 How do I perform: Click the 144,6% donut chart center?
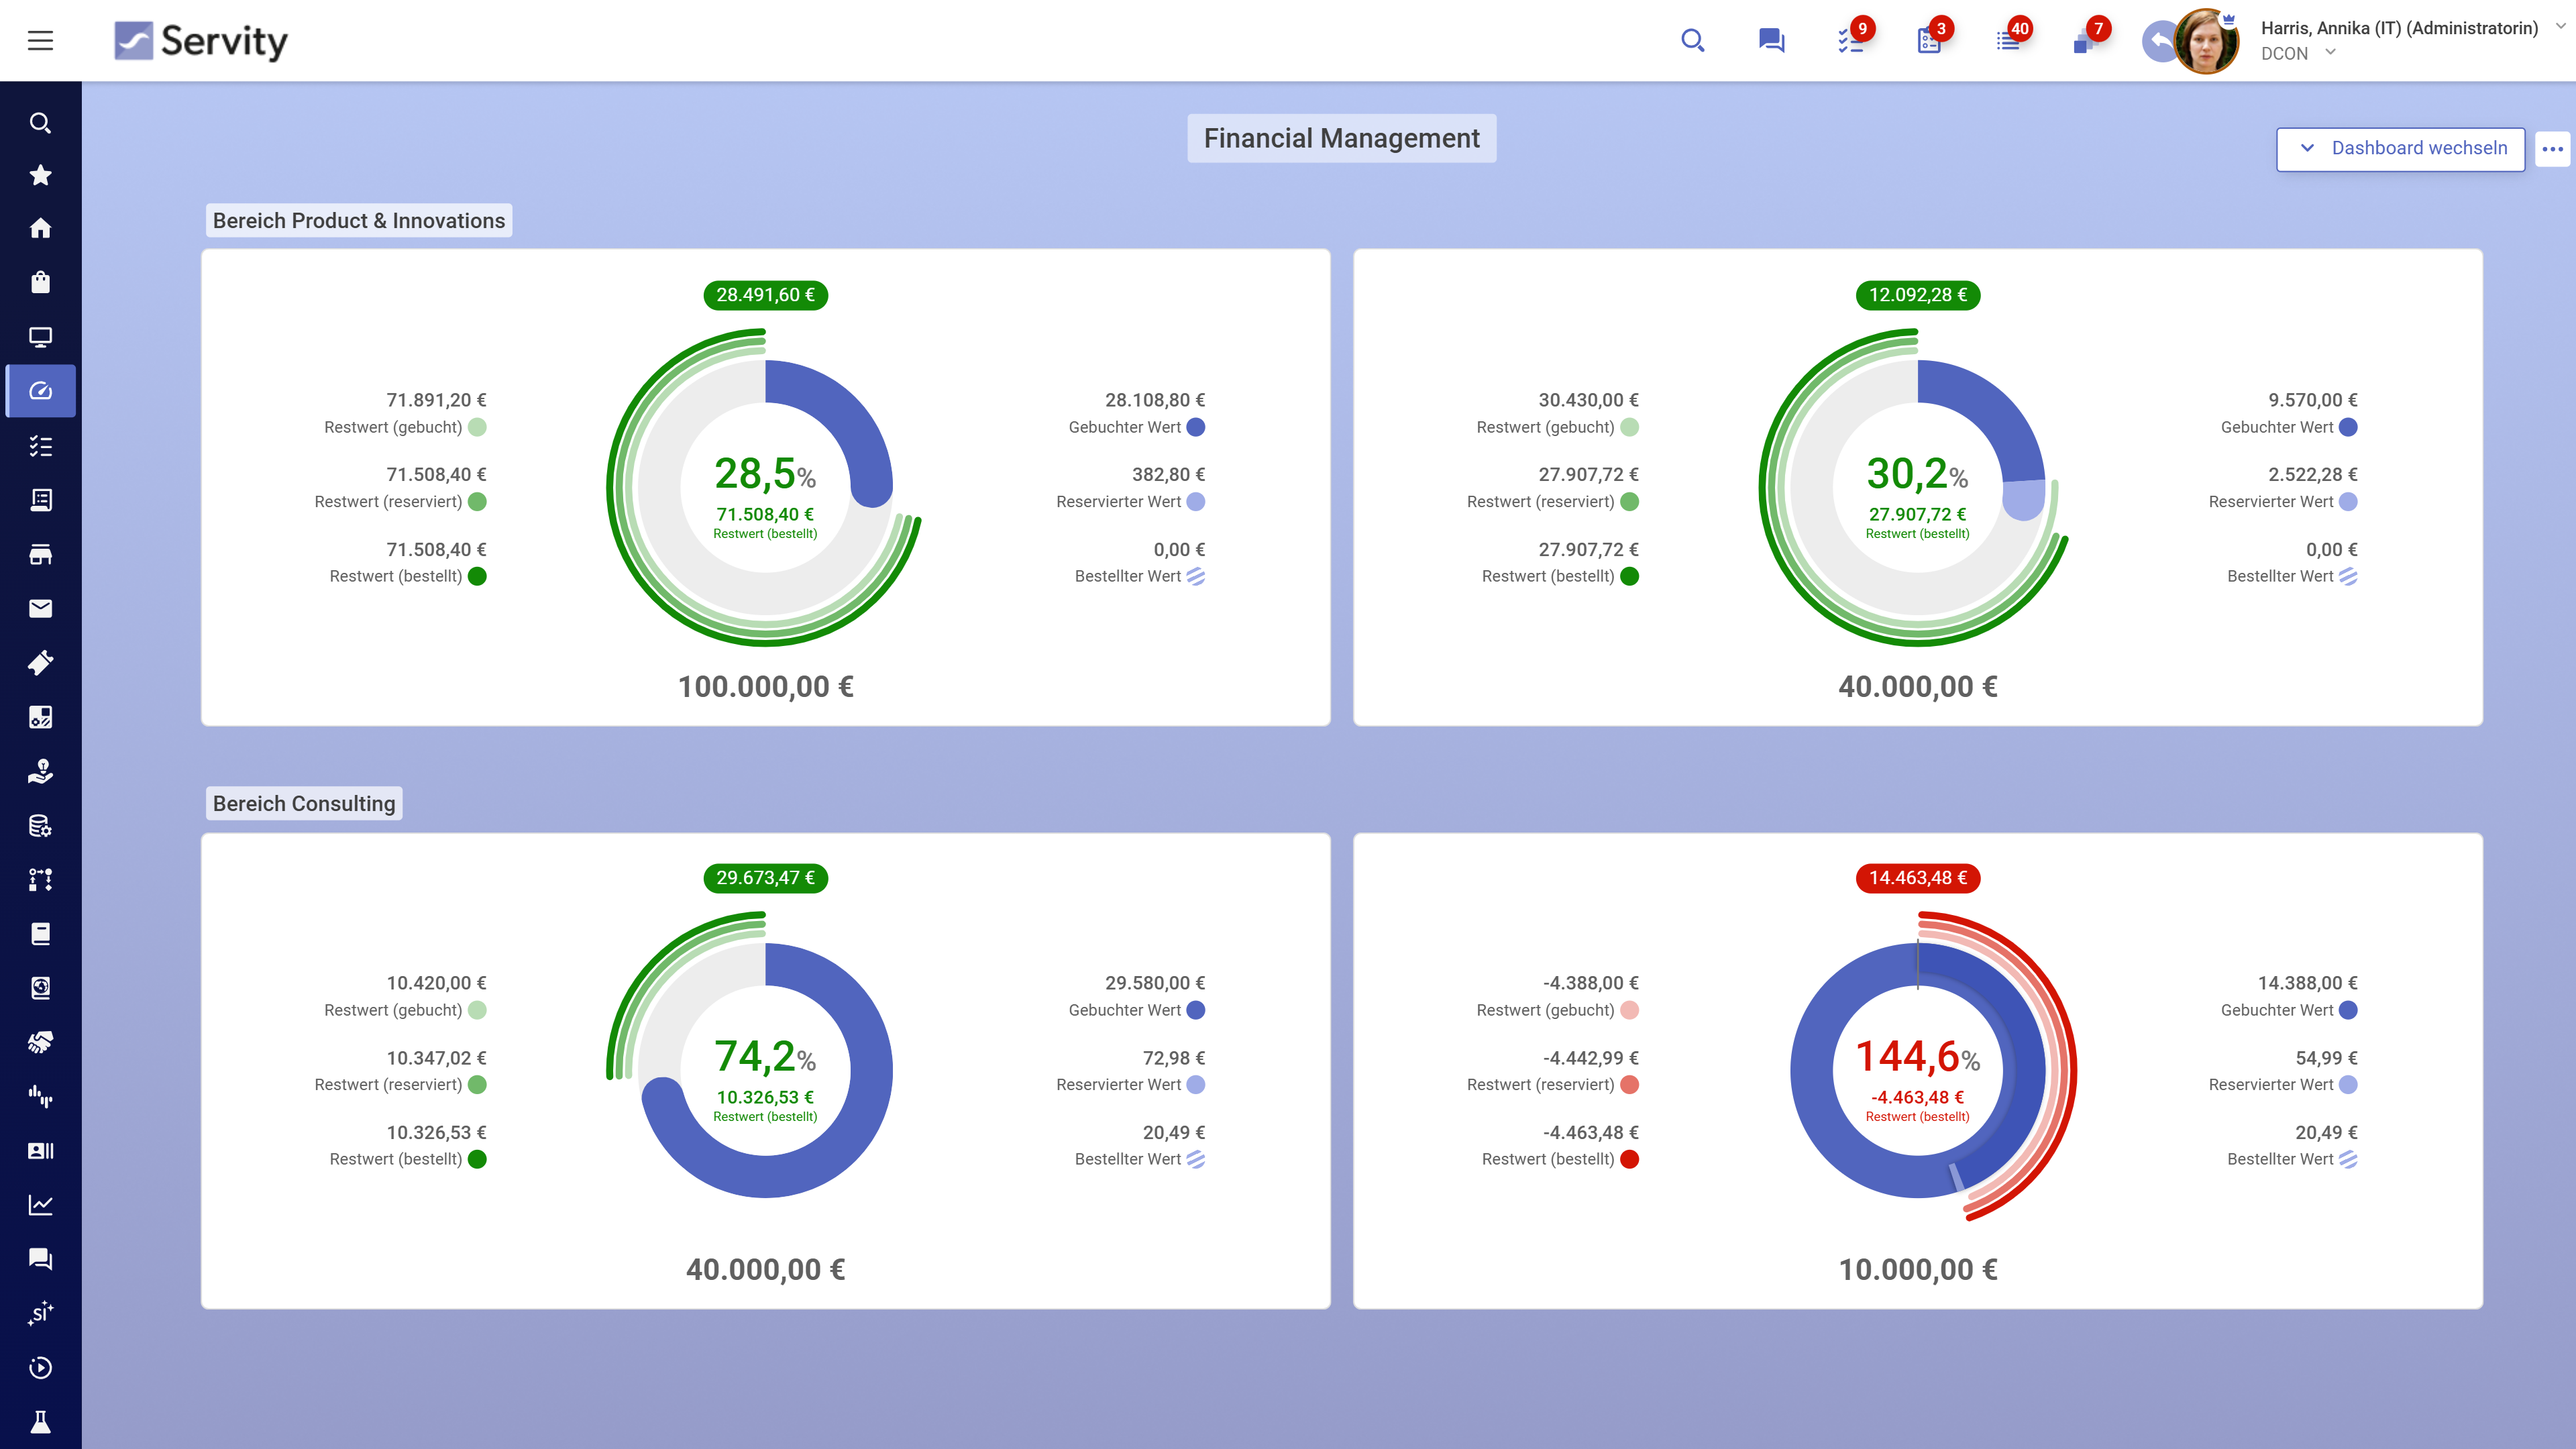coord(1917,1071)
